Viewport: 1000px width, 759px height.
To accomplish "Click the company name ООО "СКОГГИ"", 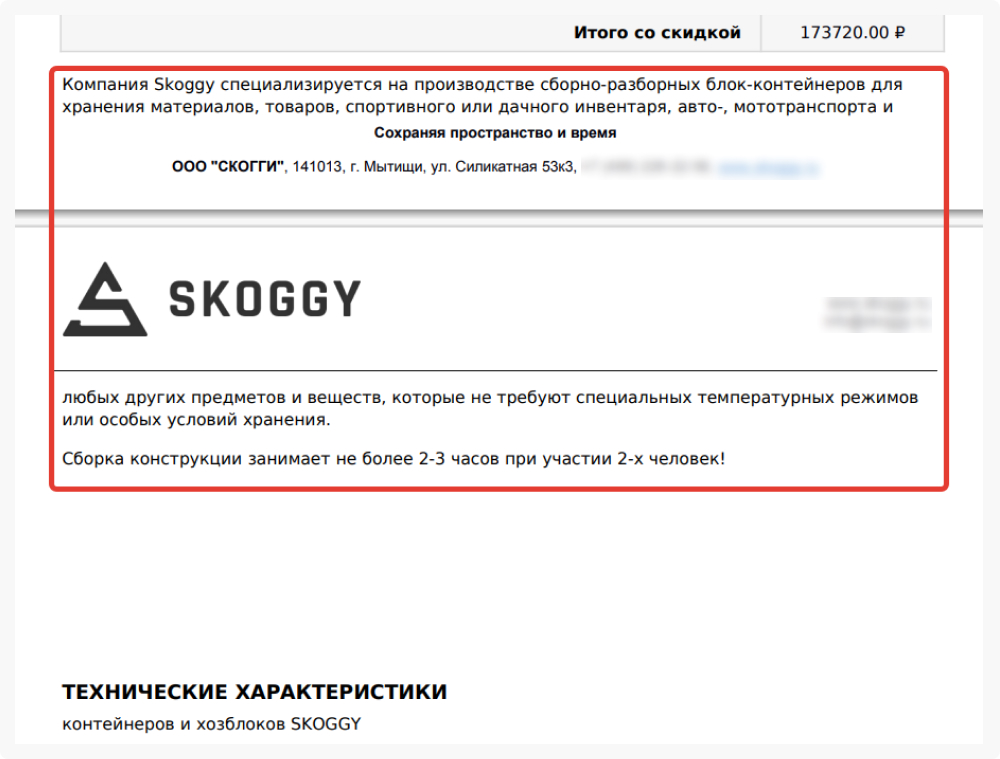I will pos(228,166).
